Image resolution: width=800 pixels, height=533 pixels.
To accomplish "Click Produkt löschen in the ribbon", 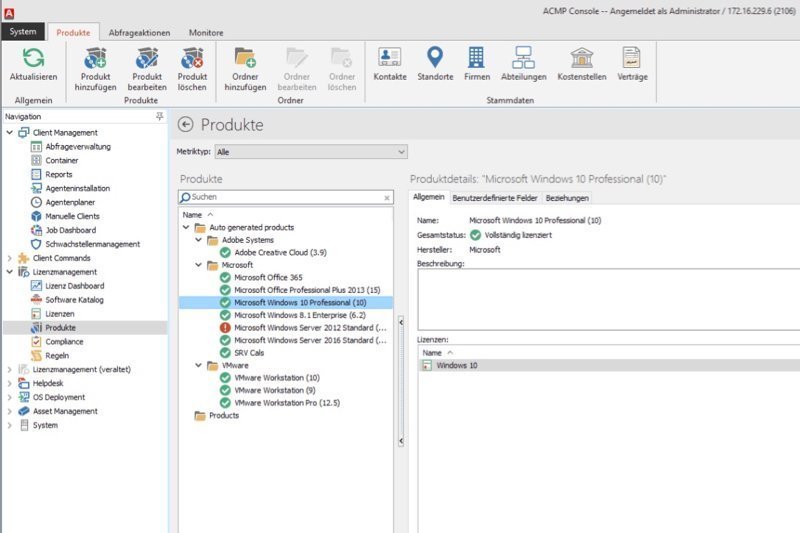I will 192,69.
